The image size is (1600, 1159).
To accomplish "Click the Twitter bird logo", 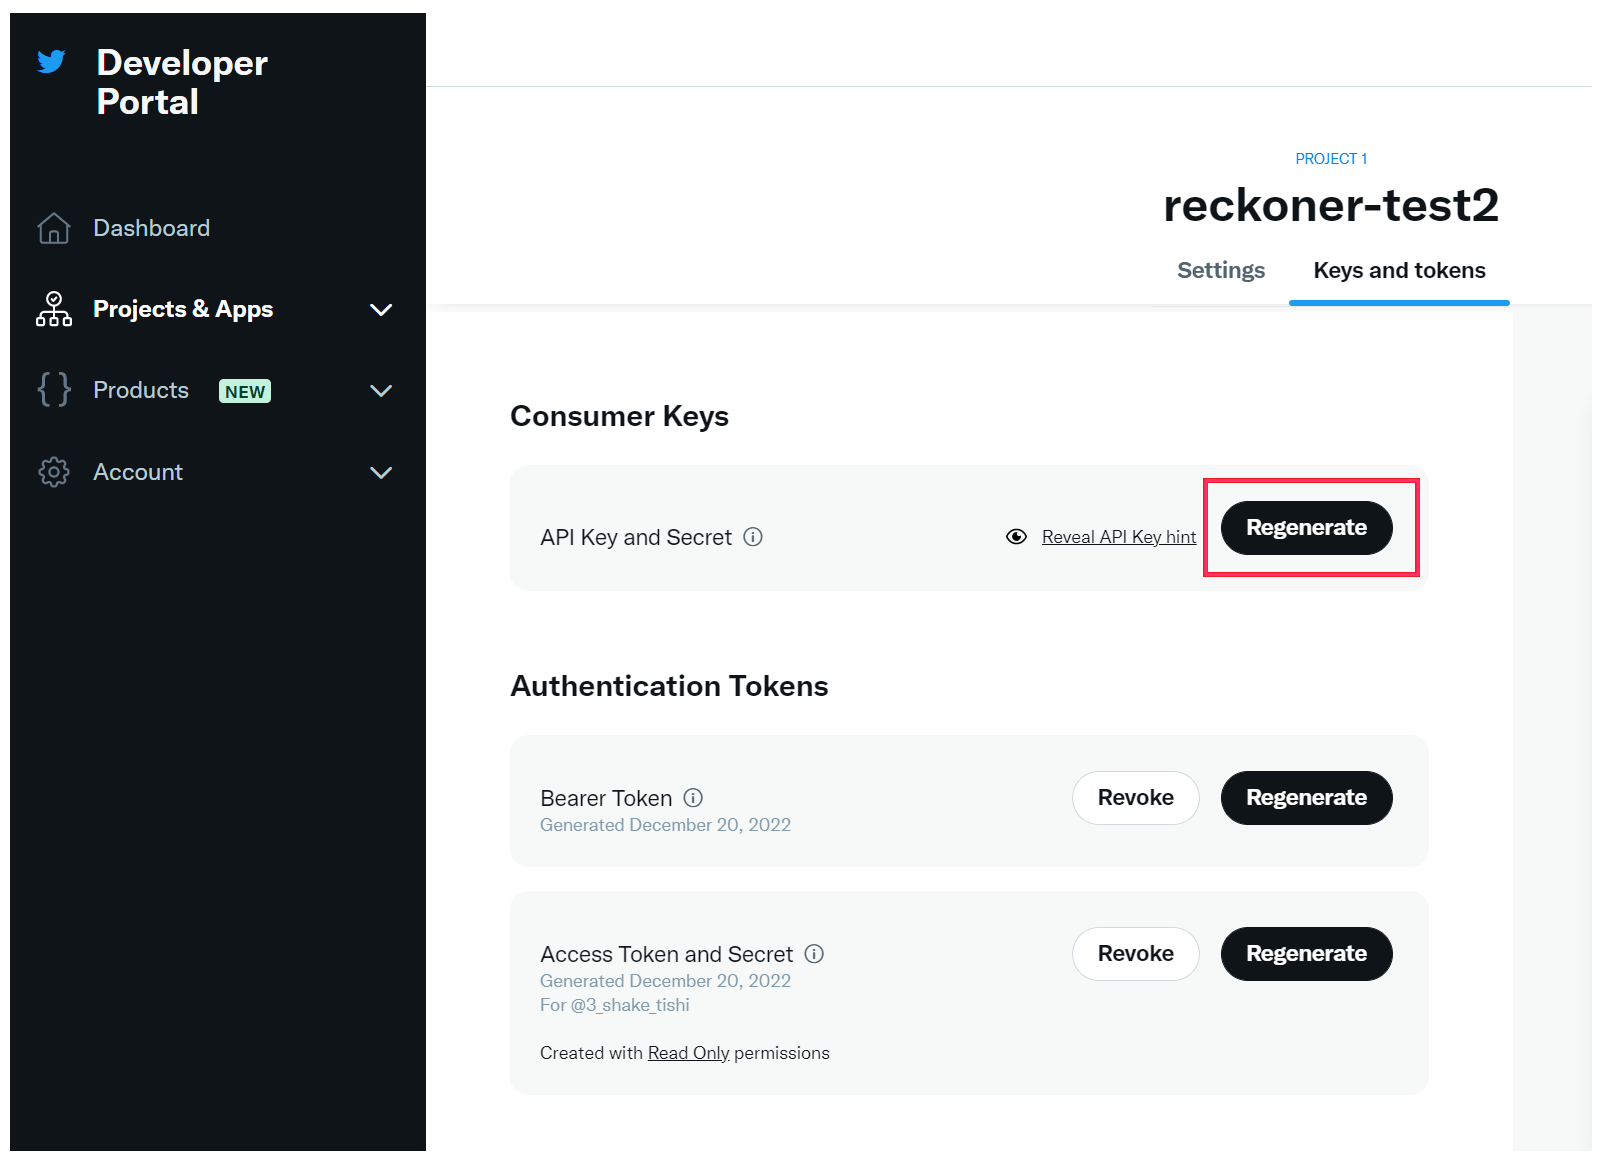I will point(51,62).
